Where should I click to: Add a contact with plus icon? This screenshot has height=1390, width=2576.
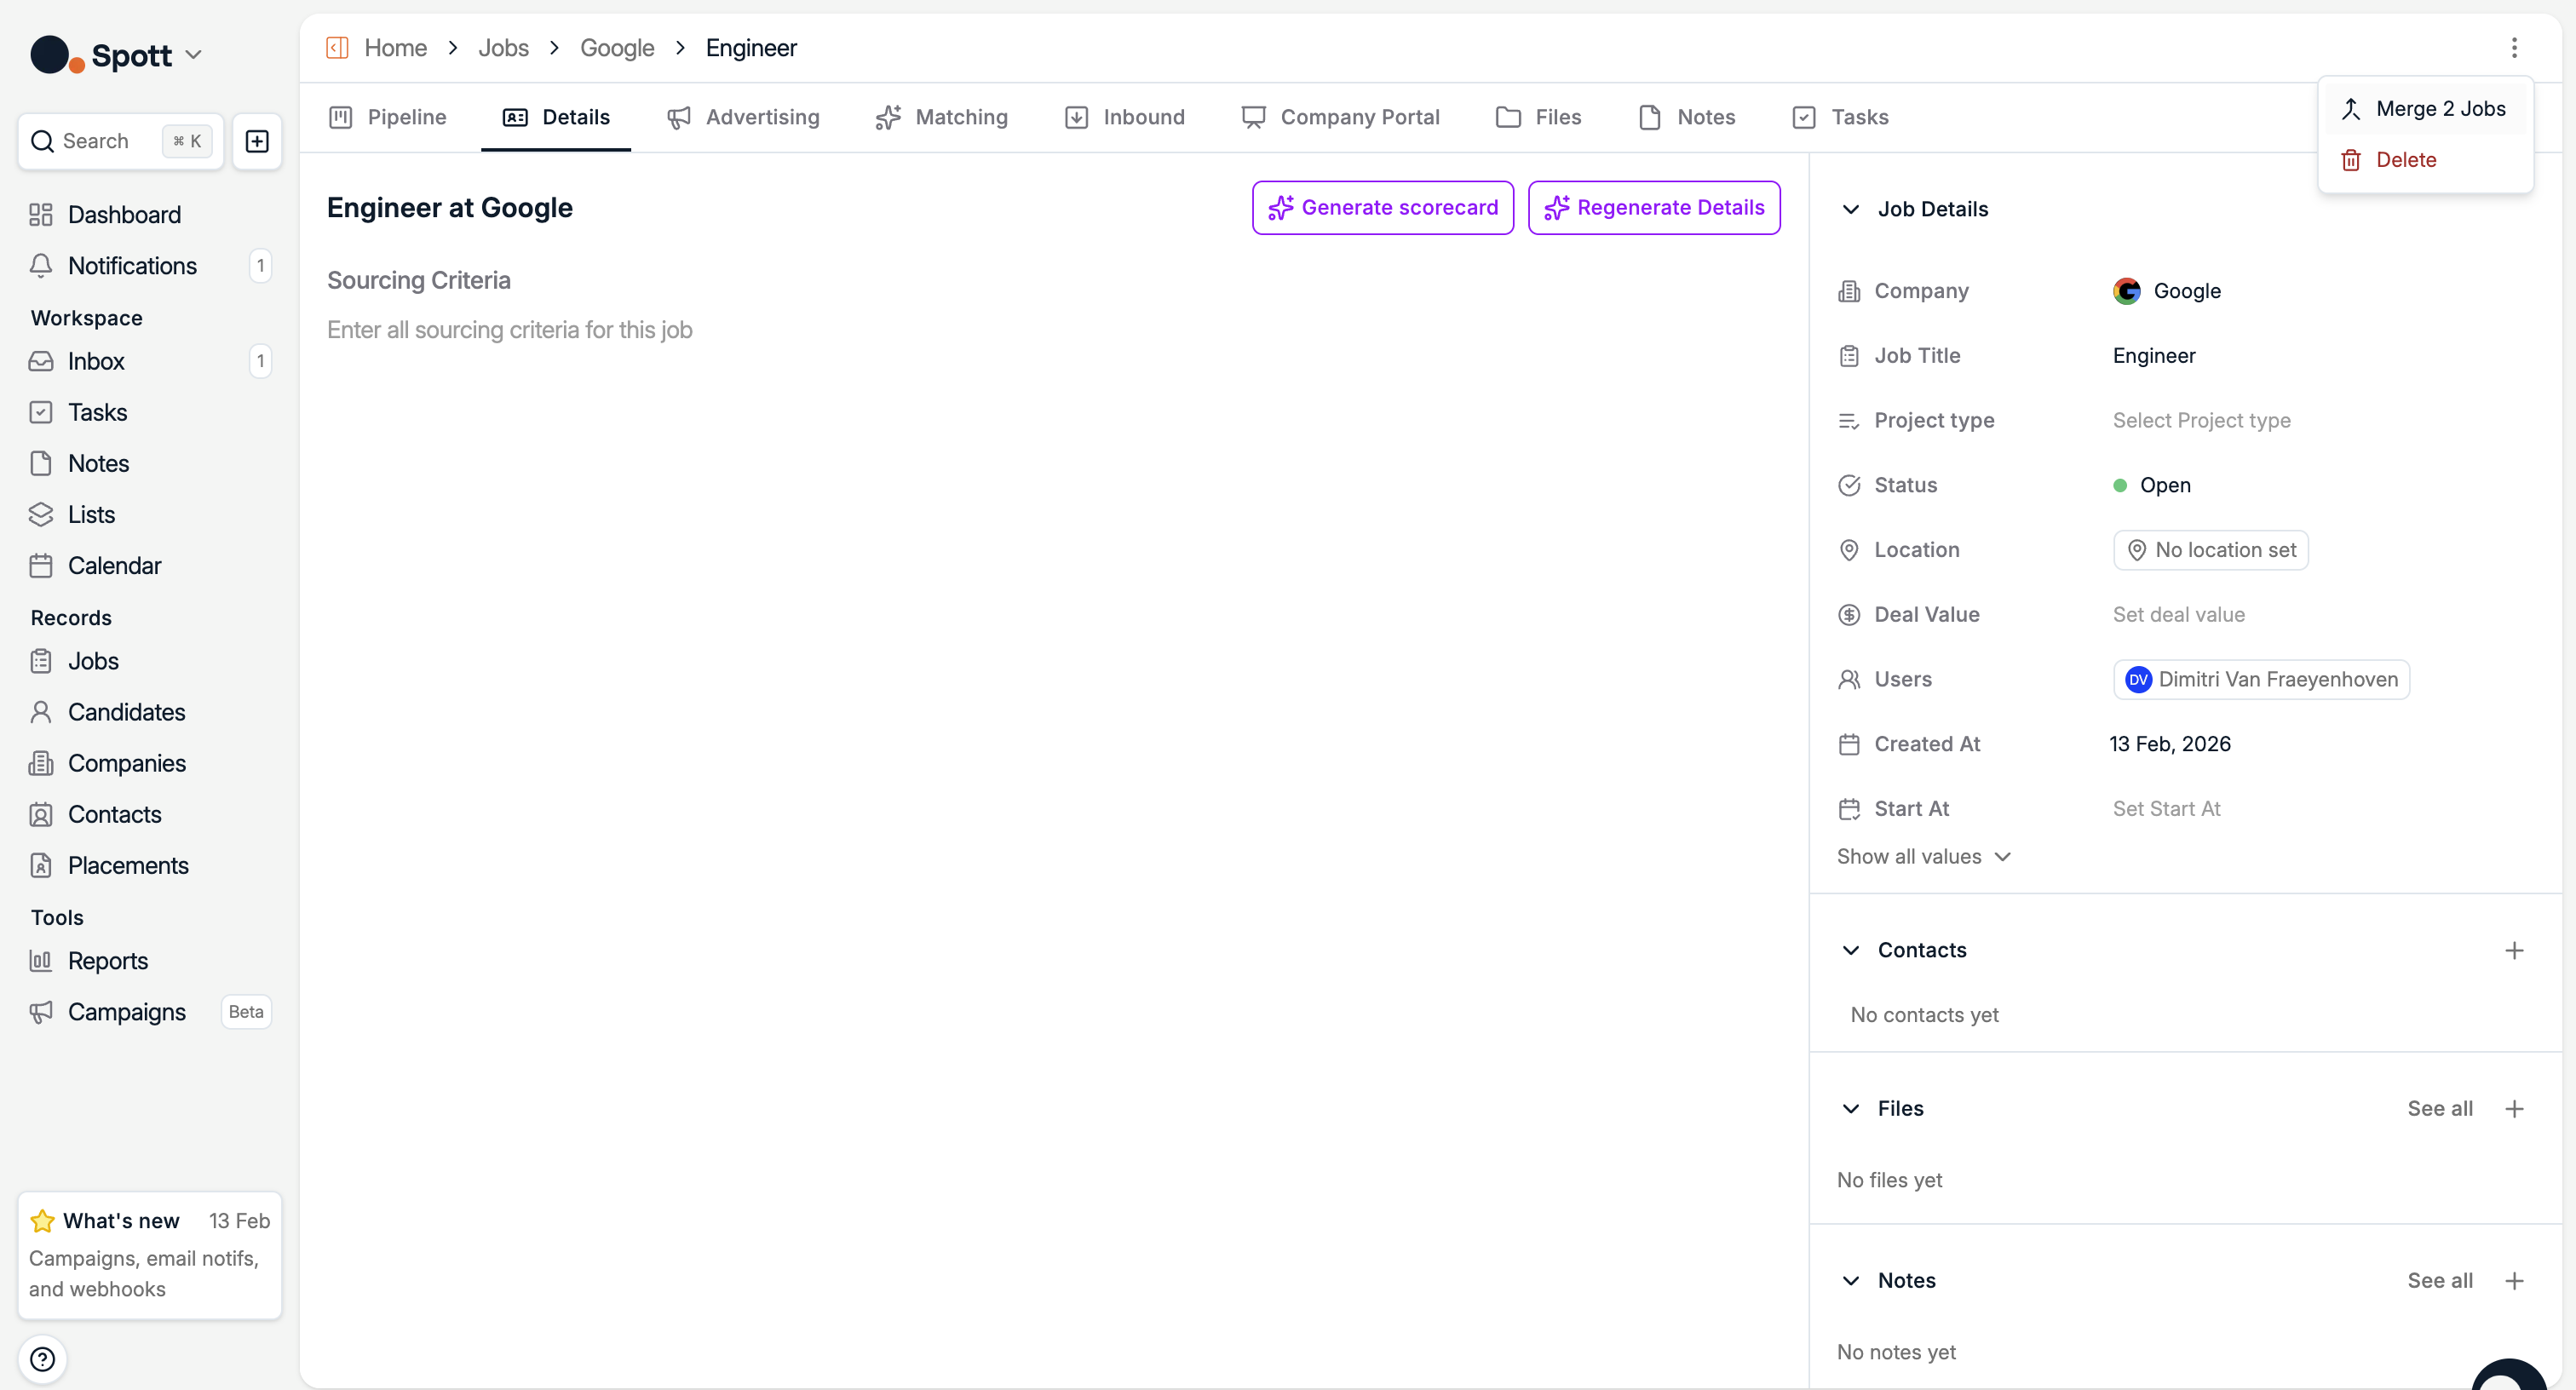[2514, 950]
